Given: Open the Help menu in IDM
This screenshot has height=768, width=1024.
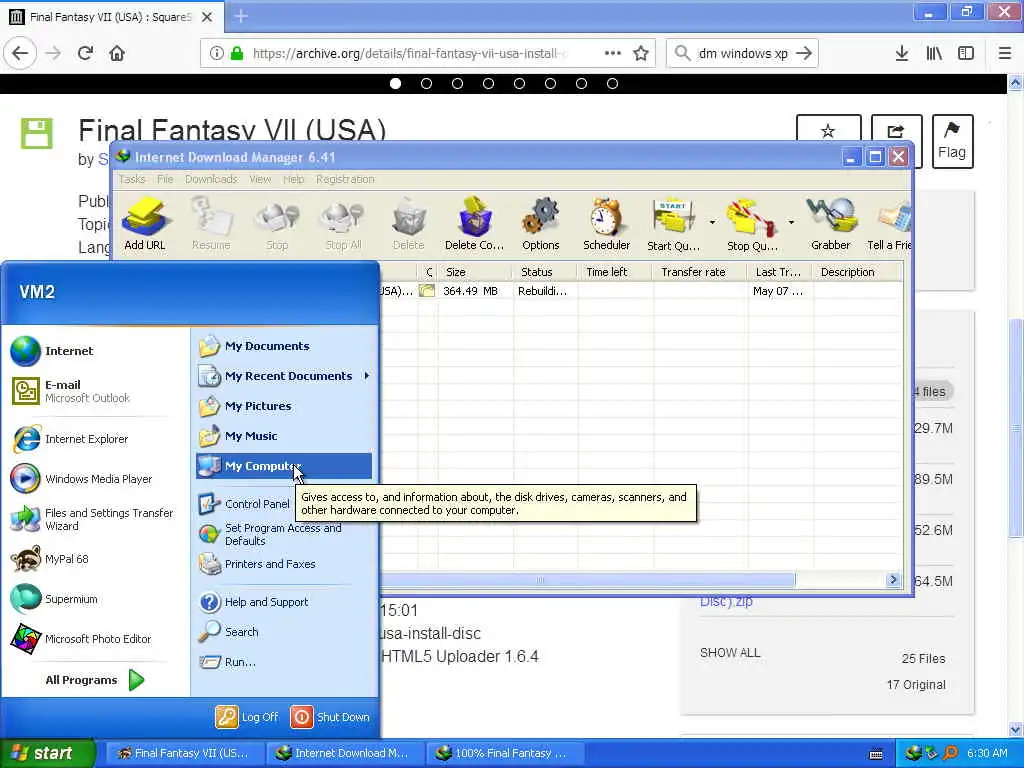Looking at the screenshot, I should (x=293, y=179).
